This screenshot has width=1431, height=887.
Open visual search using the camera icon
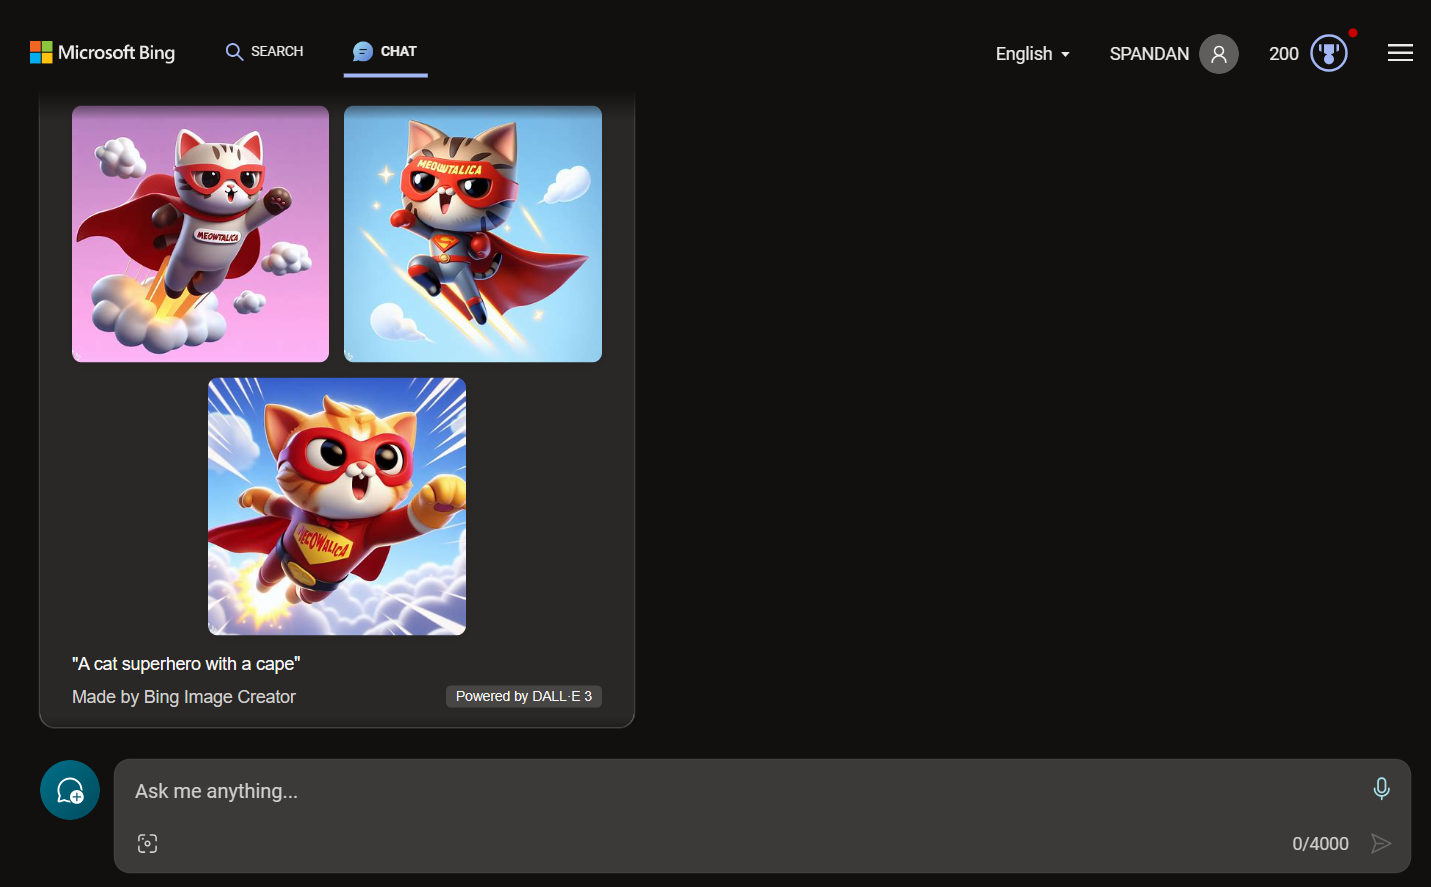coord(147,843)
